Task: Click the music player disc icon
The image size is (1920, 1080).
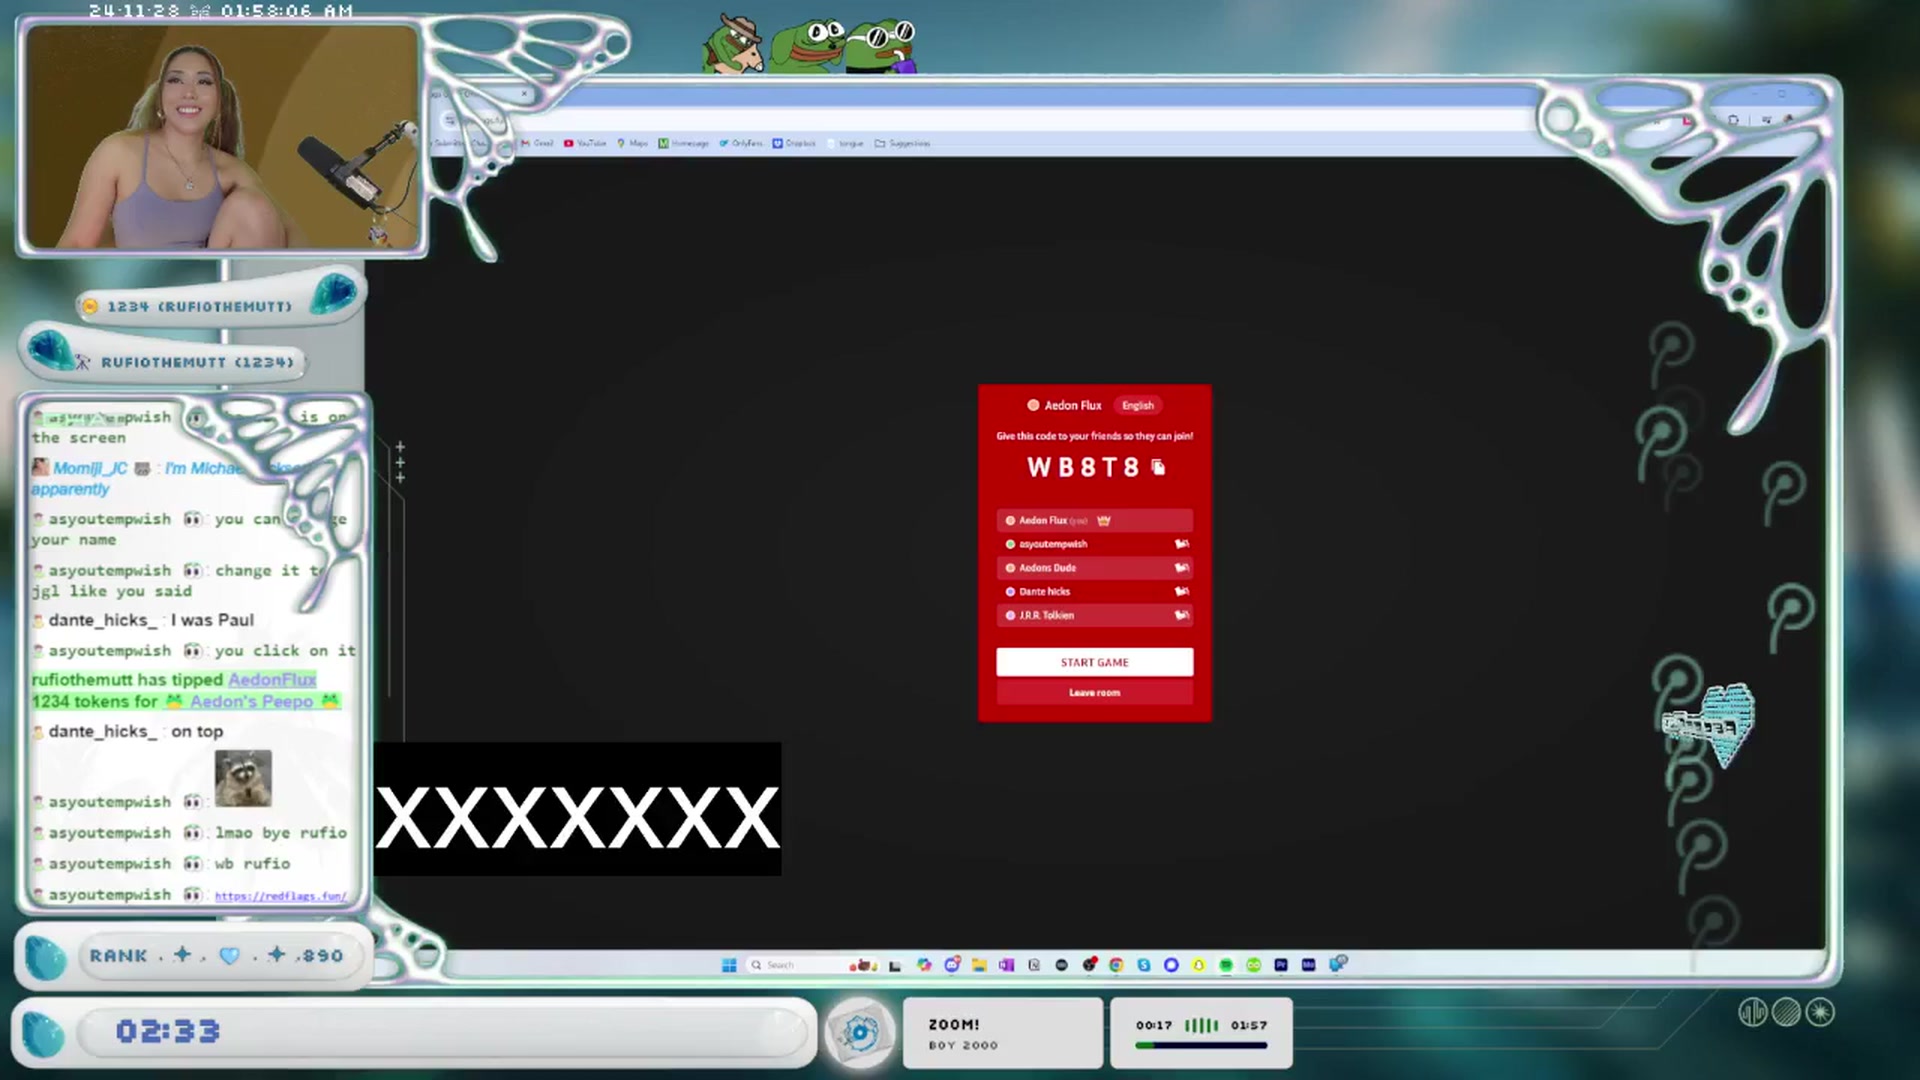Action: [859, 1033]
